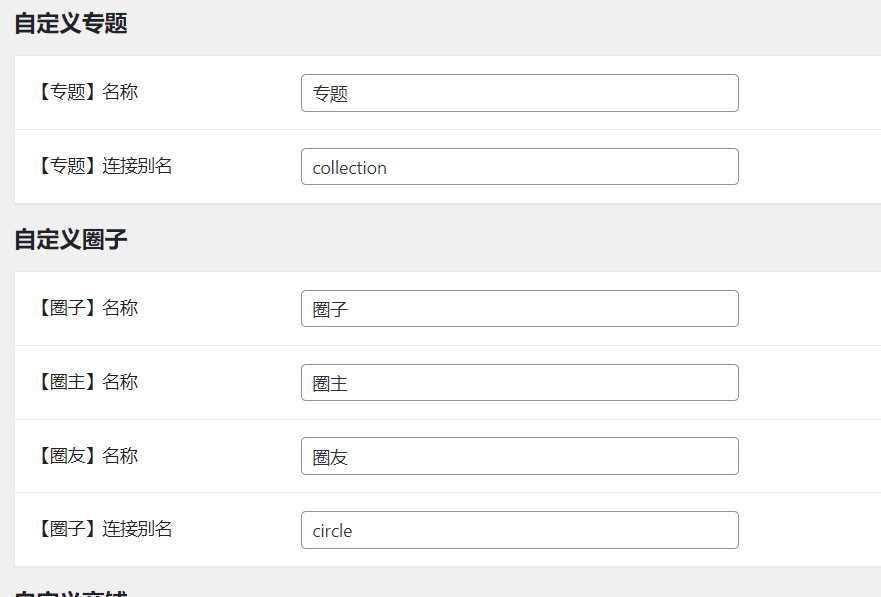Click the circle alias input field
This screenshot has height=597, width=881.
pyautogui.click(x=520, y=530)
